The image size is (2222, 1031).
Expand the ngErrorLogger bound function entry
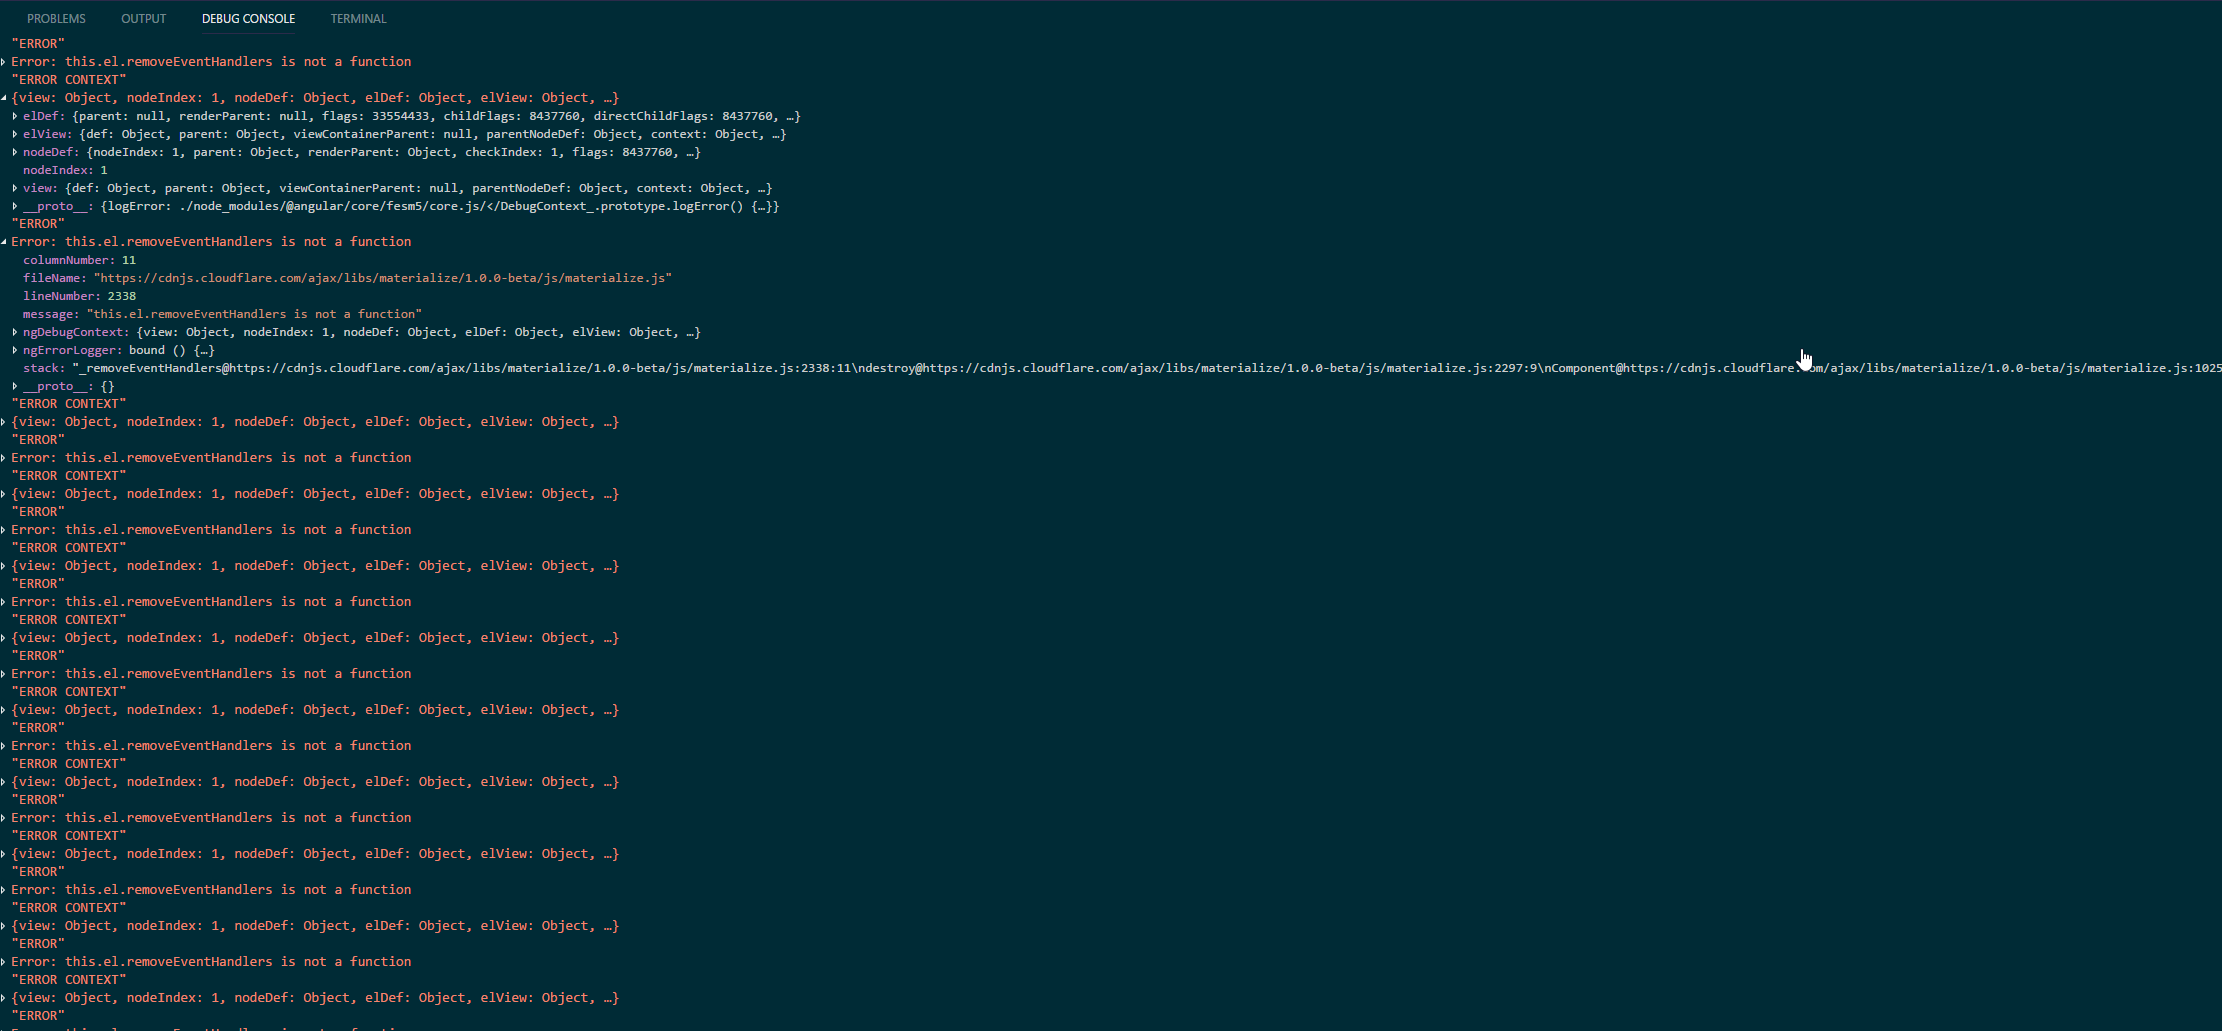14,350
